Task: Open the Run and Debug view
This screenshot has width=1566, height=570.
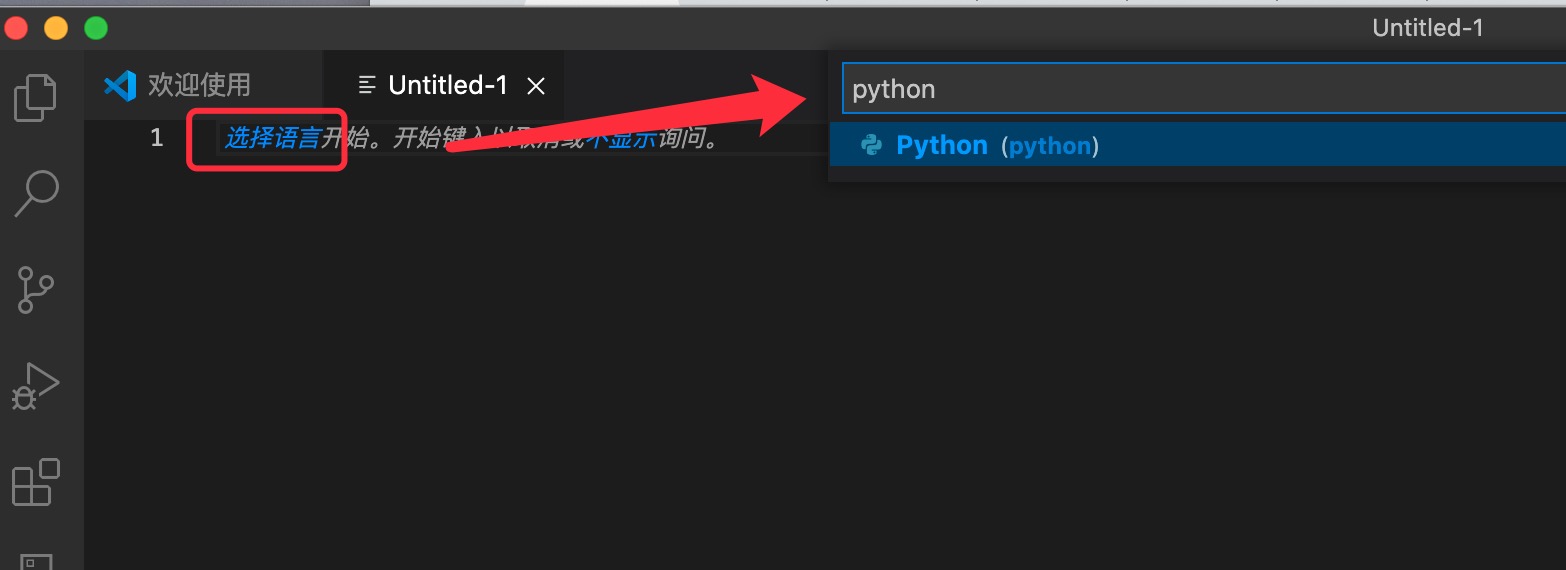Action: [x=36, y=386]
